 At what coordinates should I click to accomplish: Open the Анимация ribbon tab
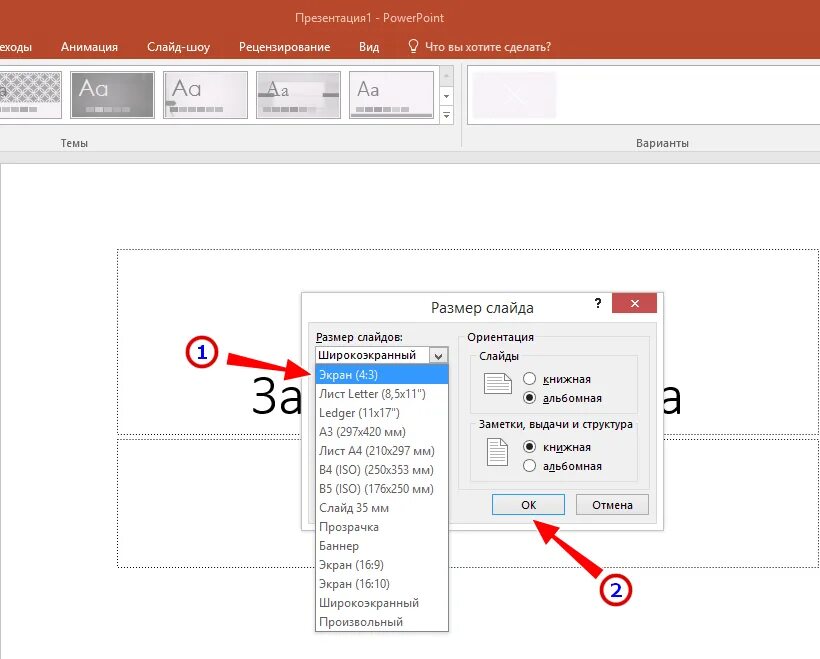89,47
